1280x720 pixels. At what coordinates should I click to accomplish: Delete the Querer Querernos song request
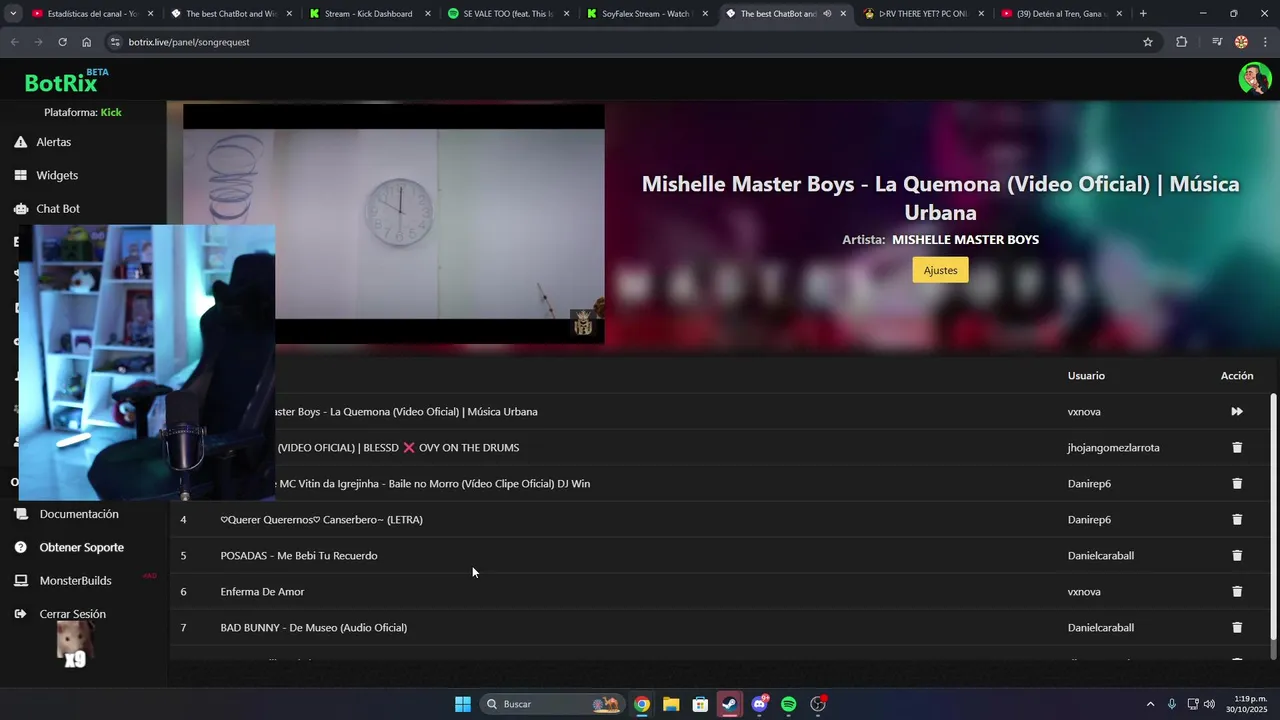coord(1237,519)
